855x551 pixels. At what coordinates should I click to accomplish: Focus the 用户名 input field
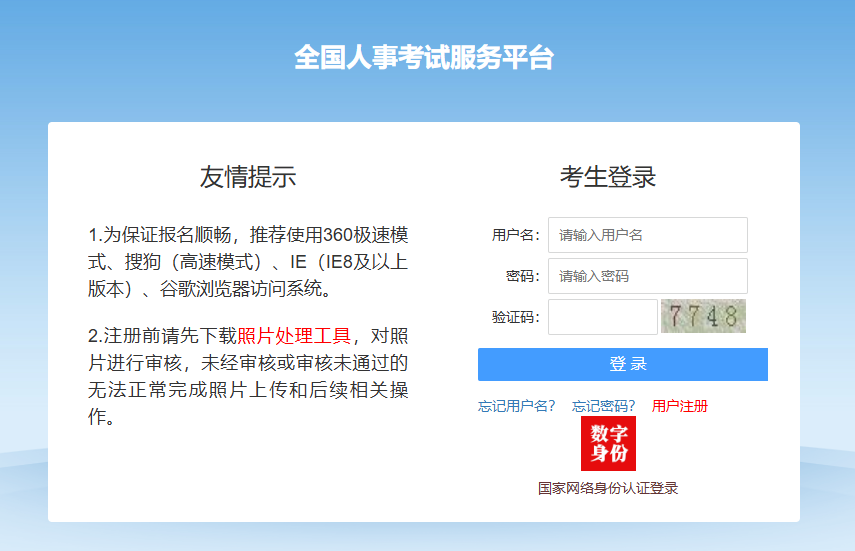(x=647, y=235)
